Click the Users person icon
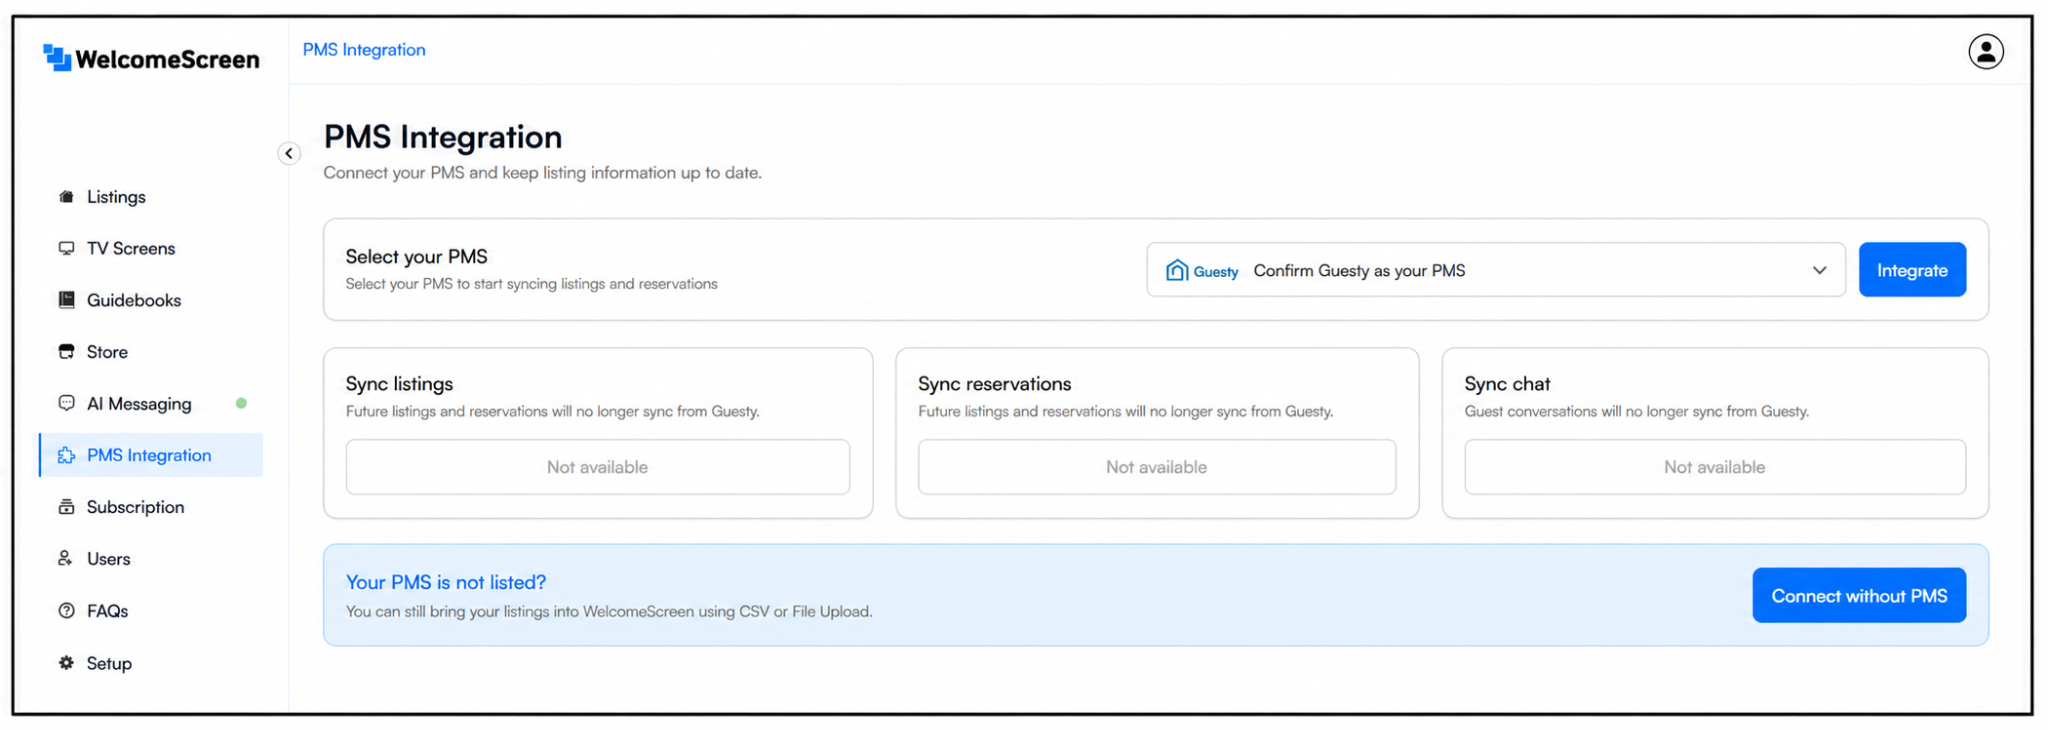The width and height of the screenshot is (2048, 730). point(66,559)
